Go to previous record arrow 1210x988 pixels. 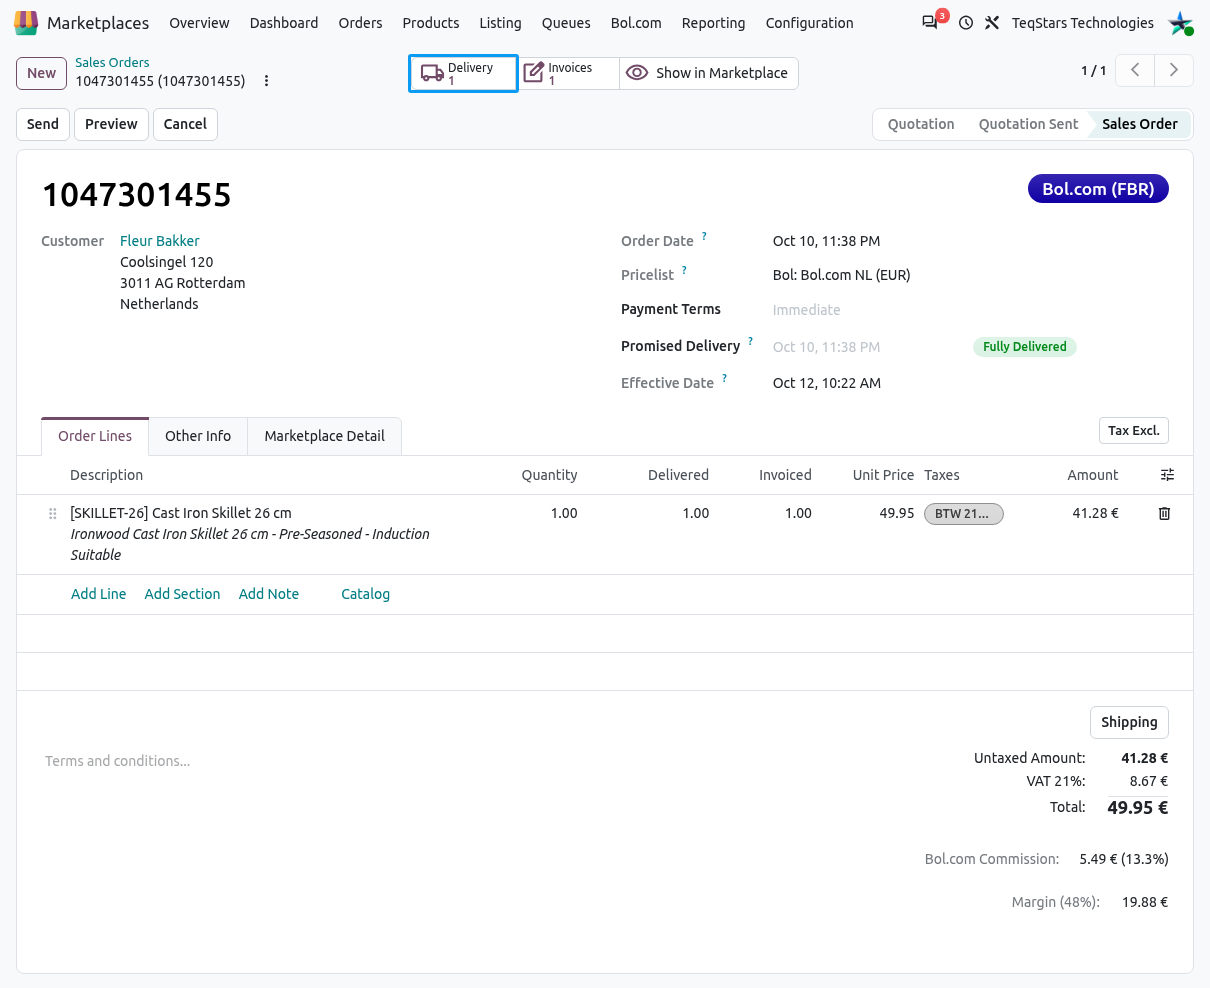coord(1135,70)
